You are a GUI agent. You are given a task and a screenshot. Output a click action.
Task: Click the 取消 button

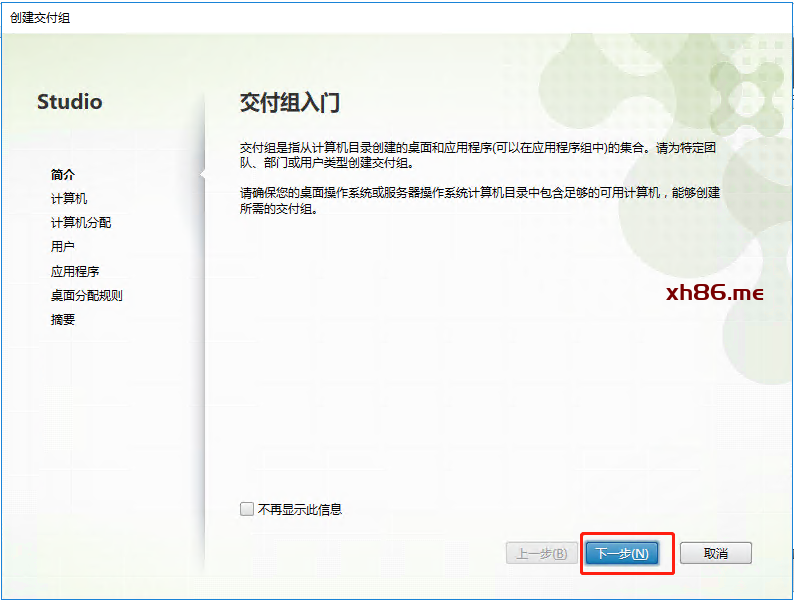pyautogui.click(x=715, y=553)
